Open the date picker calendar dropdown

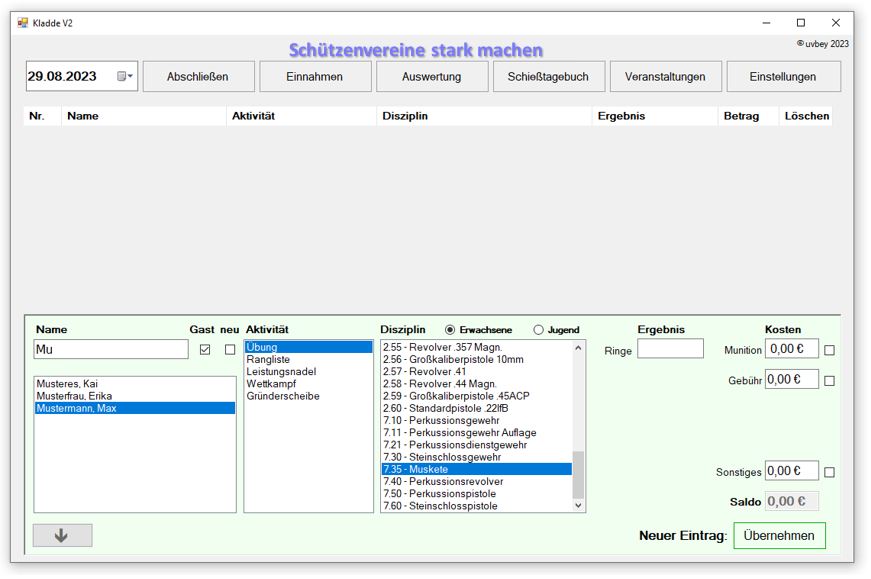(x=125, y=76)
